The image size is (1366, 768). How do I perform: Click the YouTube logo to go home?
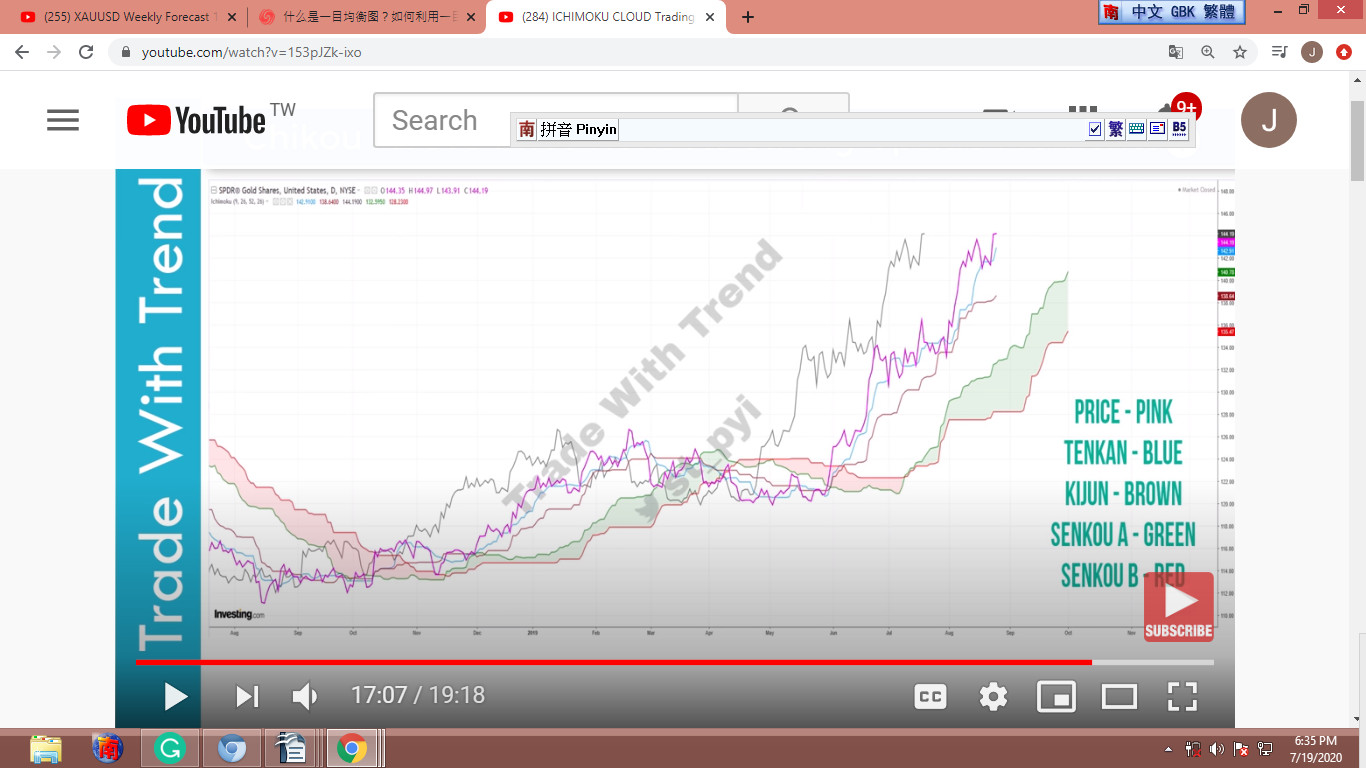(x=197, y=120)
